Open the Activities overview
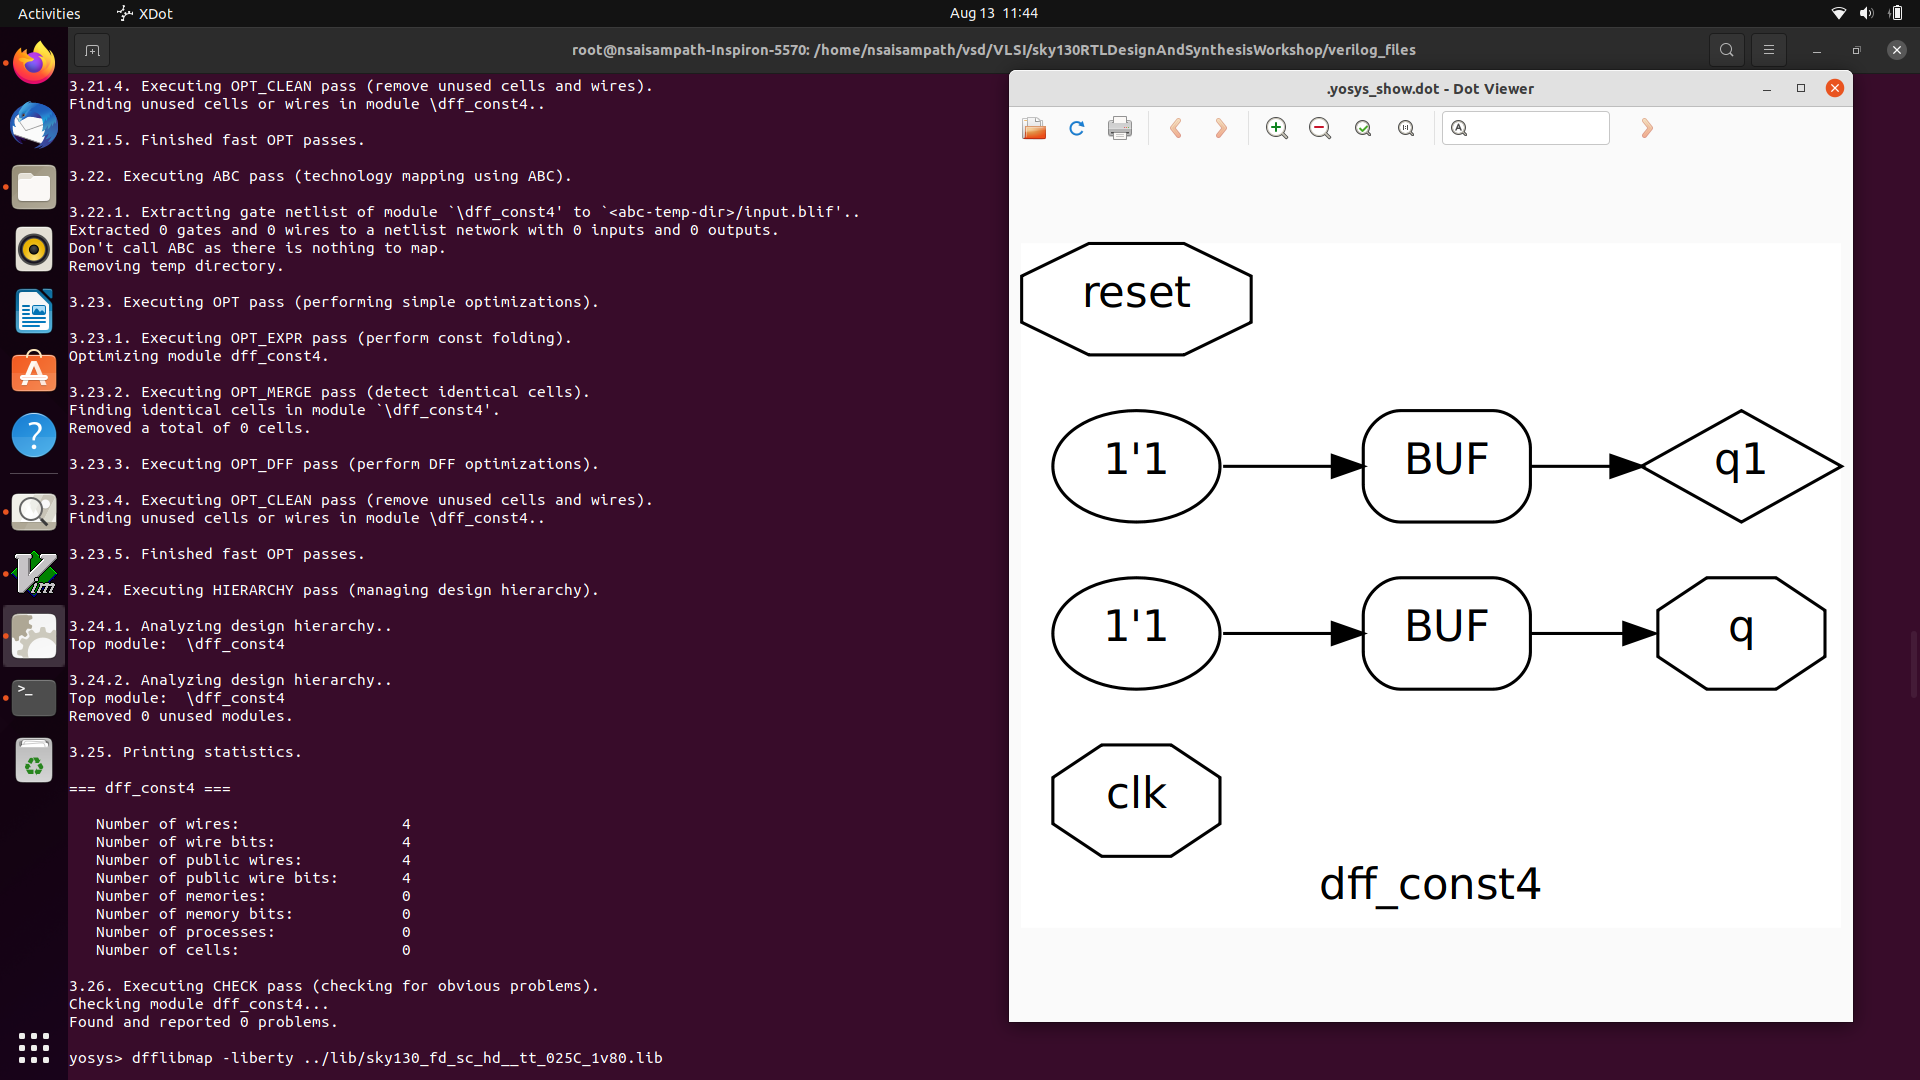The width and height of the screenshot is (1920, 1080). [x=49, y=13]
